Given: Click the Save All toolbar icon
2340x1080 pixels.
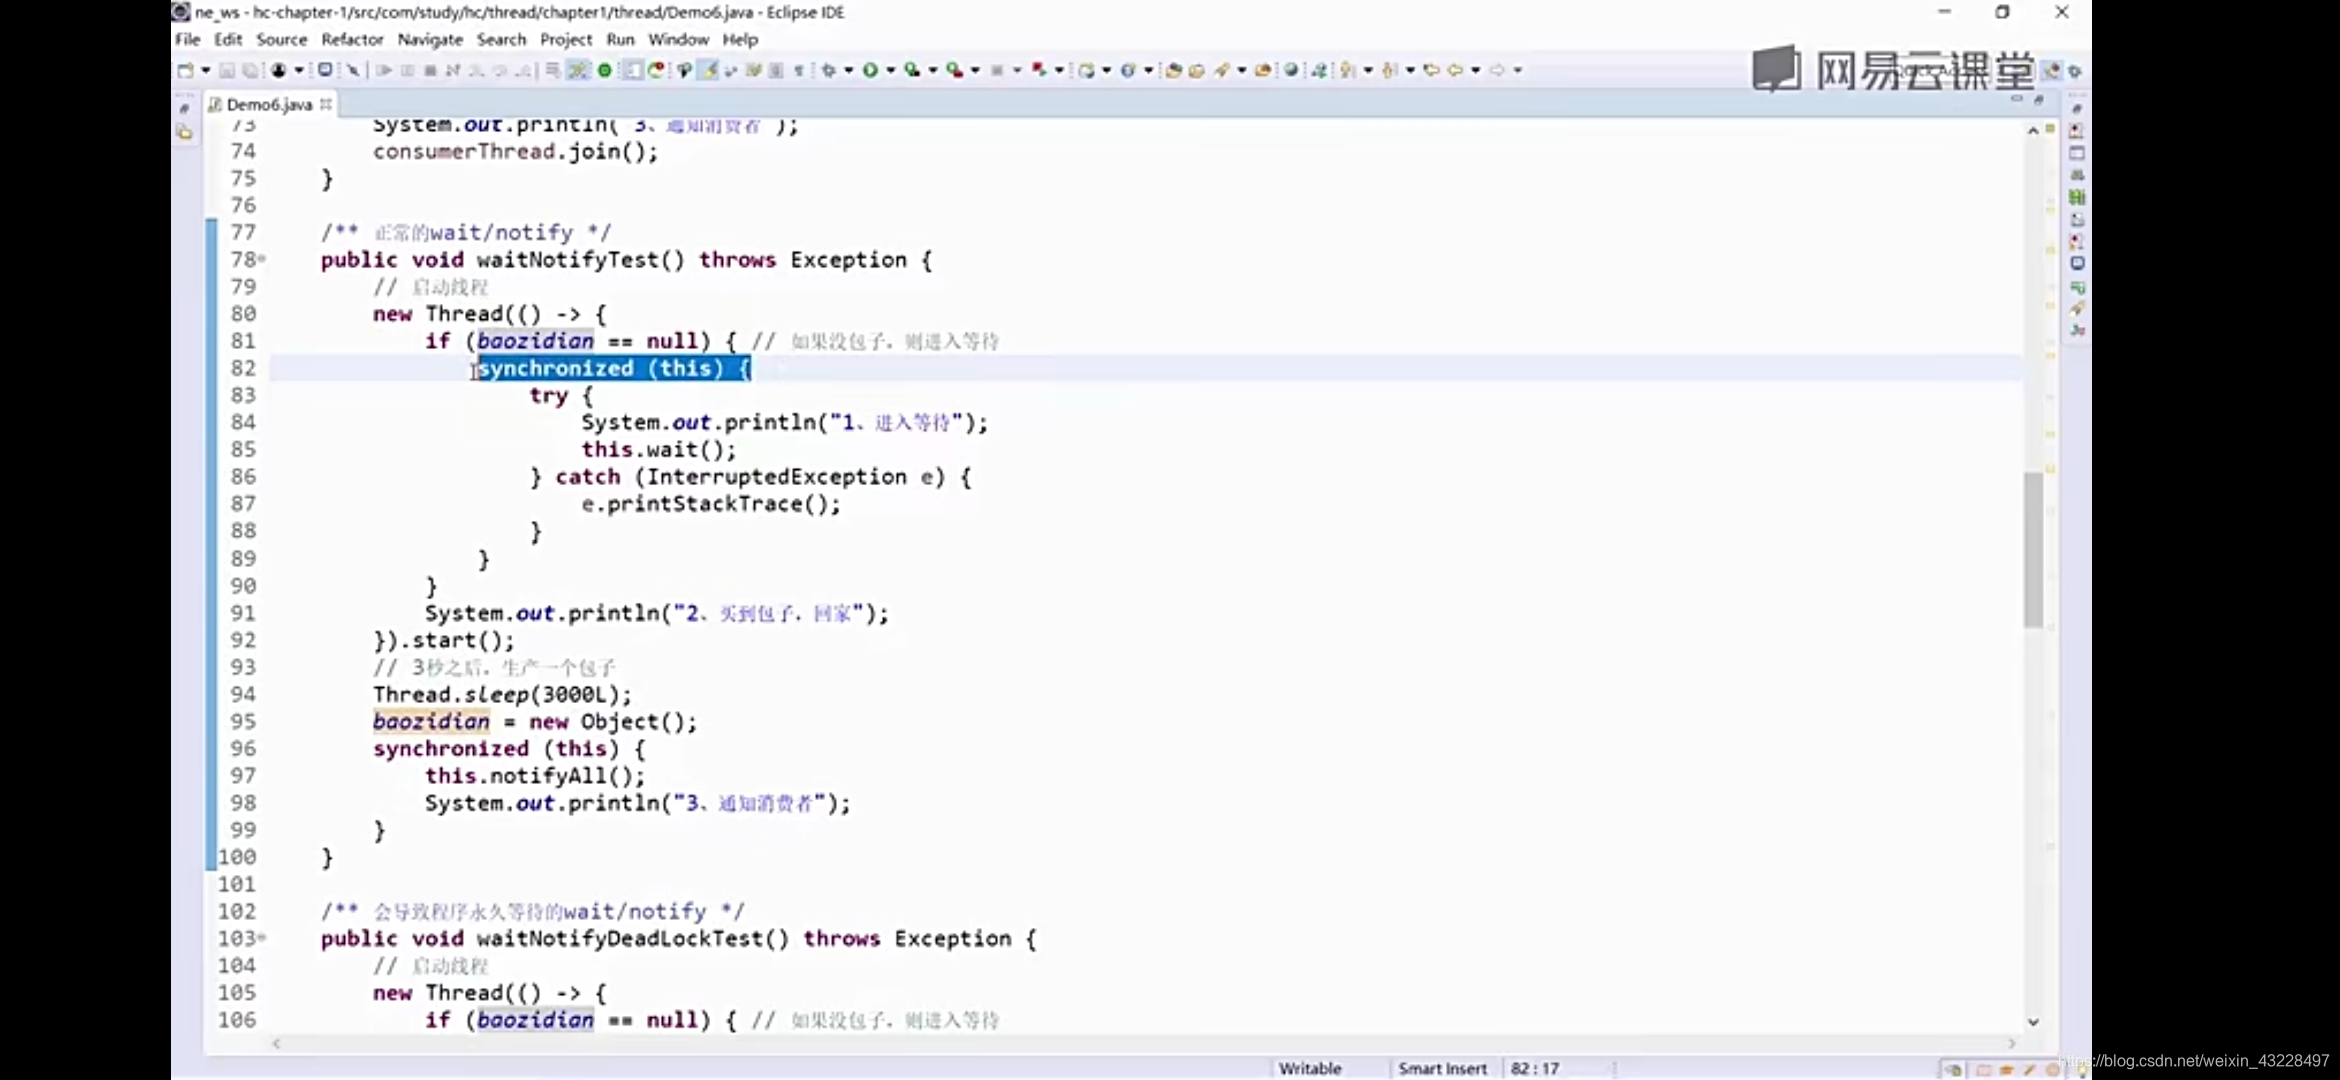Looking at the screenshot, I should pyautogui.click(x=250, y=70).
